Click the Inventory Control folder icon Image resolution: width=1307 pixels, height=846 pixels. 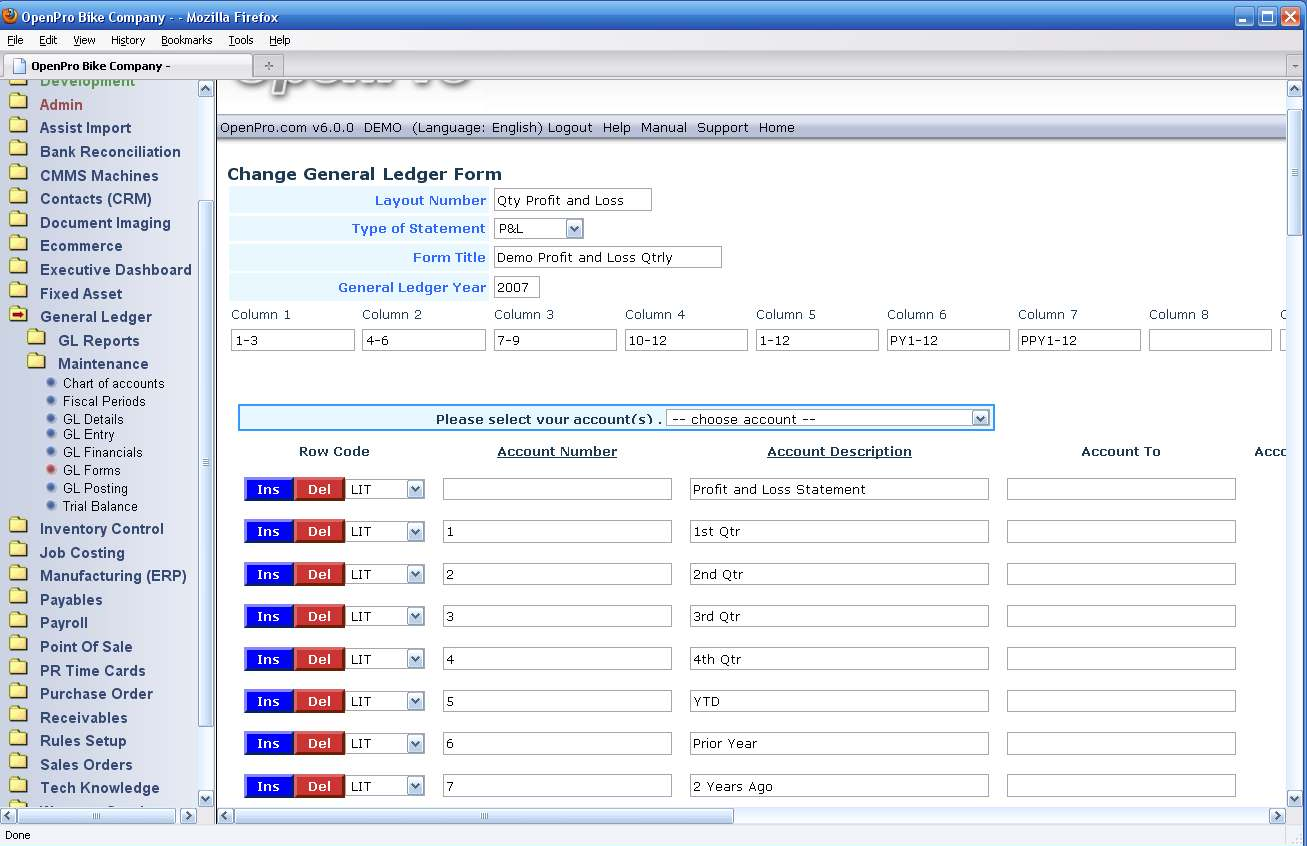click(x=18, y=528)
